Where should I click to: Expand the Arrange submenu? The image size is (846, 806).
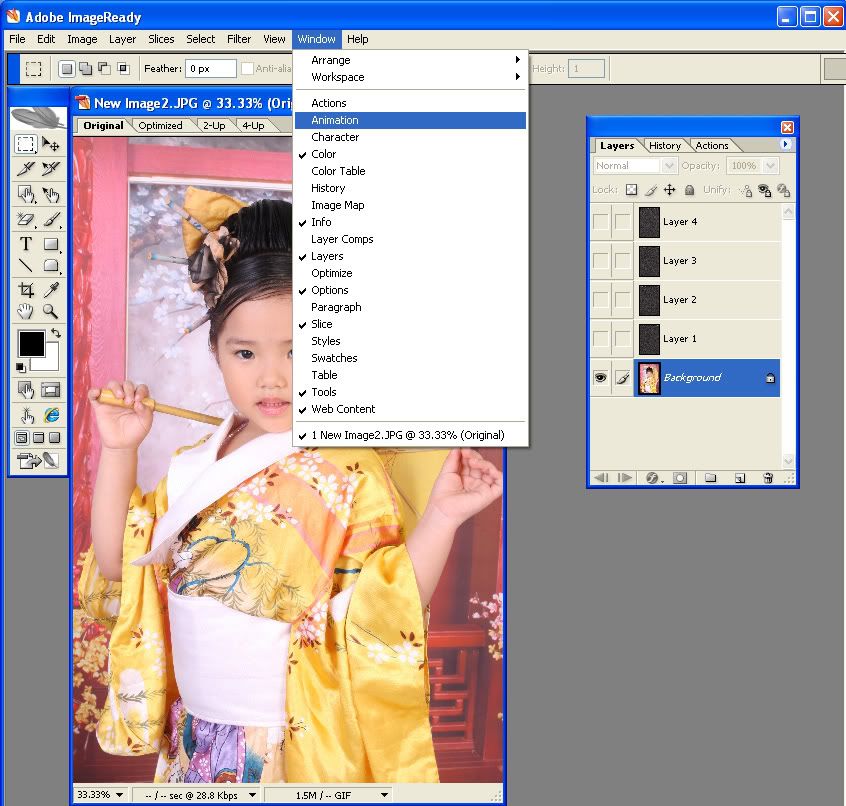(x=415, y=60)
